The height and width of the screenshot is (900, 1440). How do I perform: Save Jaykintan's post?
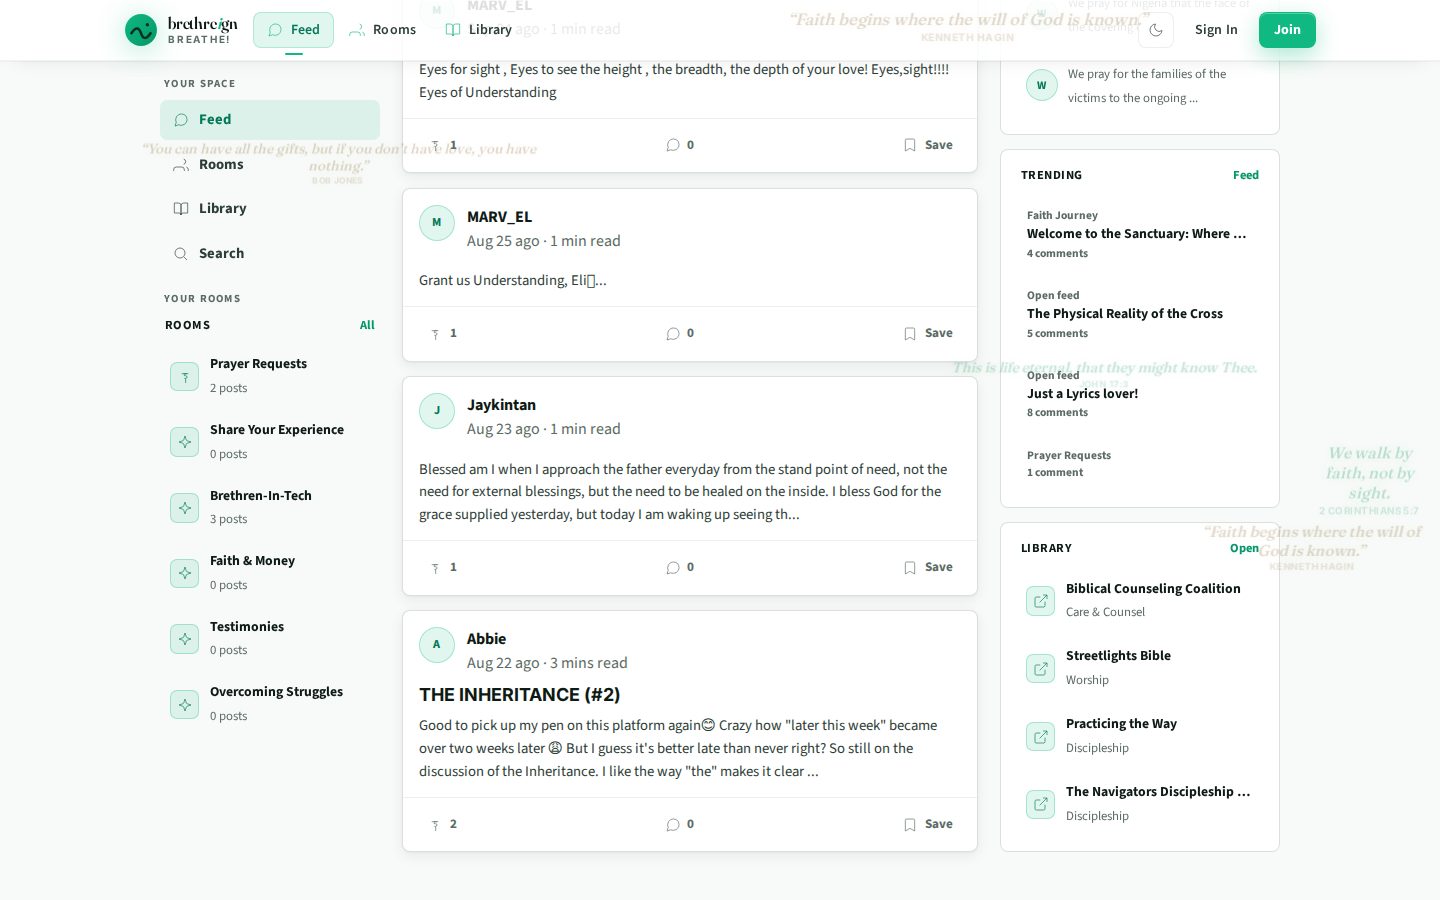(x=928, y=568)
